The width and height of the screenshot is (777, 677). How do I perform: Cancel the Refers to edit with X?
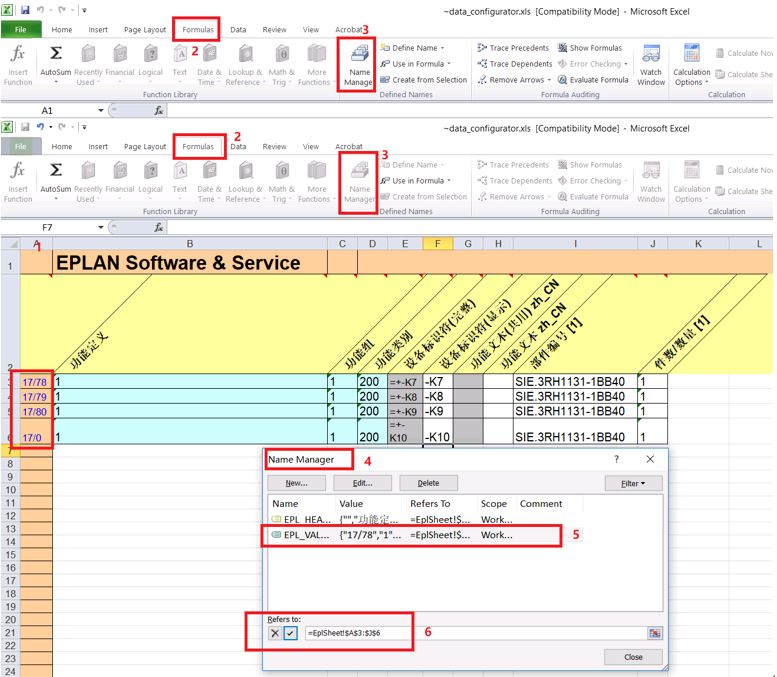pyautogui.click(x=274, y=633)
